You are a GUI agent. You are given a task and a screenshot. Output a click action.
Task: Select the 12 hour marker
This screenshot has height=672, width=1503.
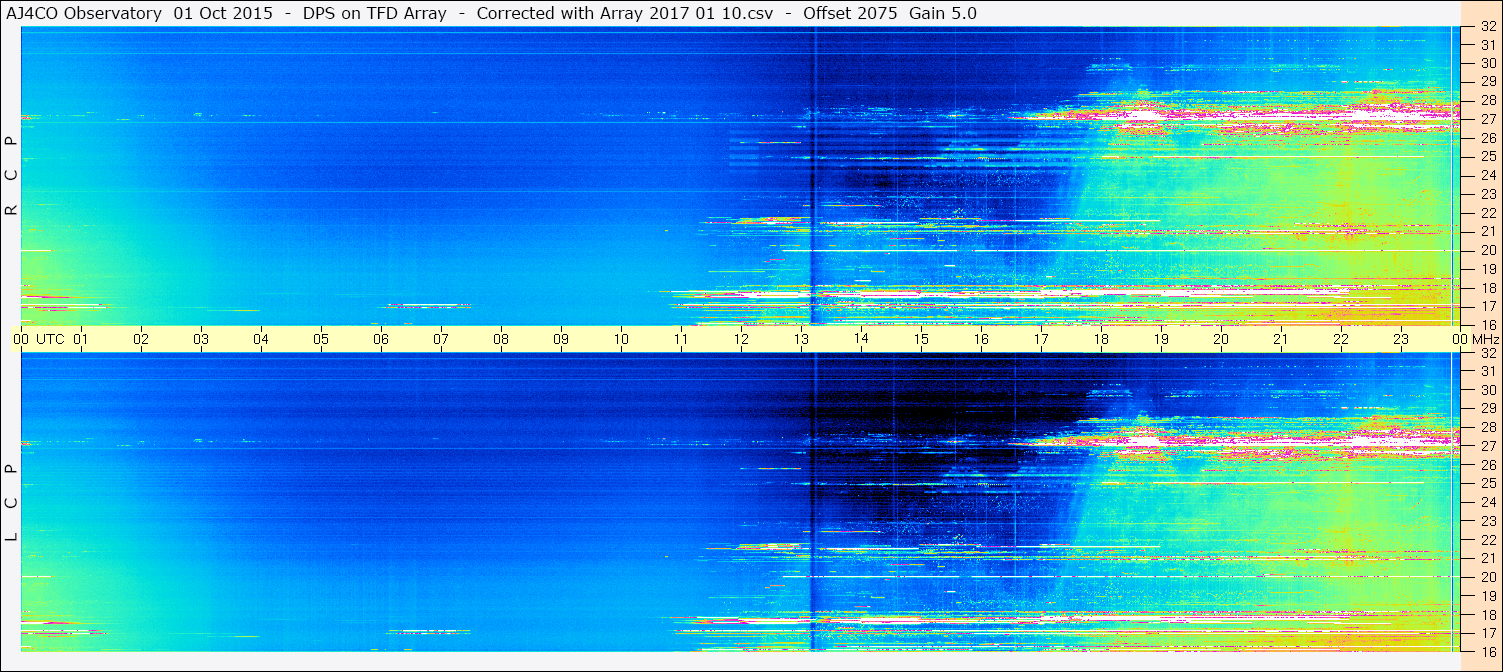coord(741,339)
